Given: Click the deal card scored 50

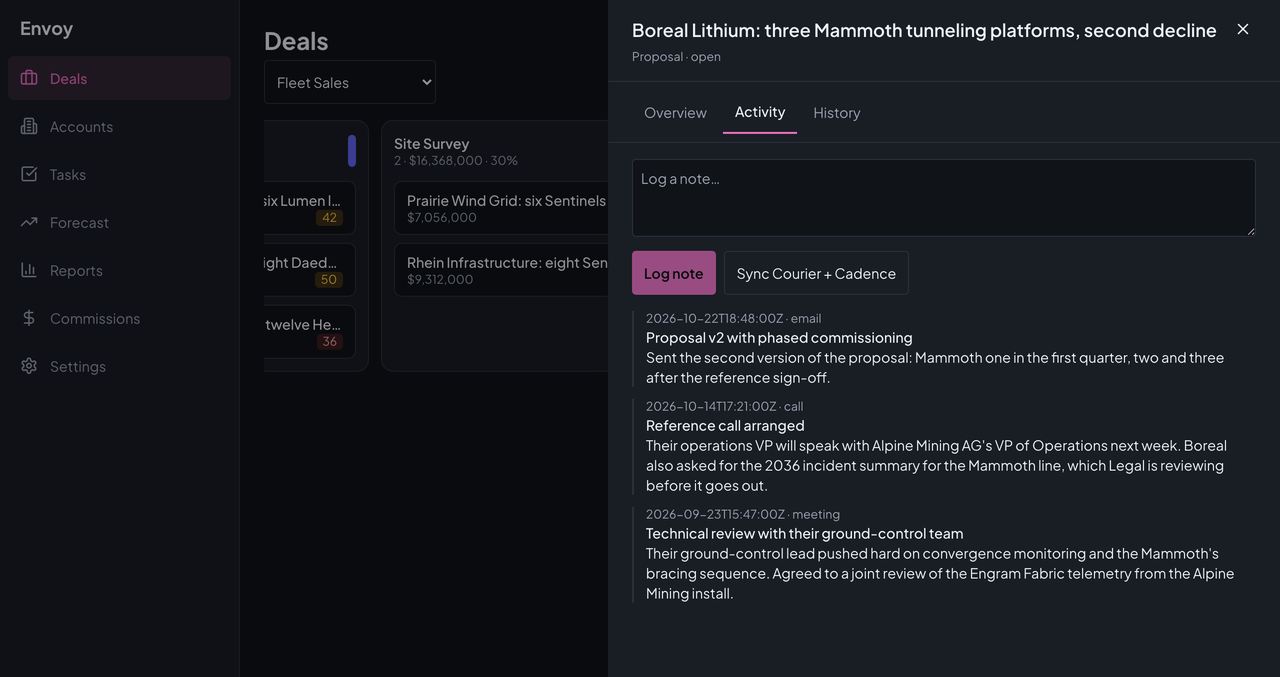Looking at the screenshot, I should 309,270.
